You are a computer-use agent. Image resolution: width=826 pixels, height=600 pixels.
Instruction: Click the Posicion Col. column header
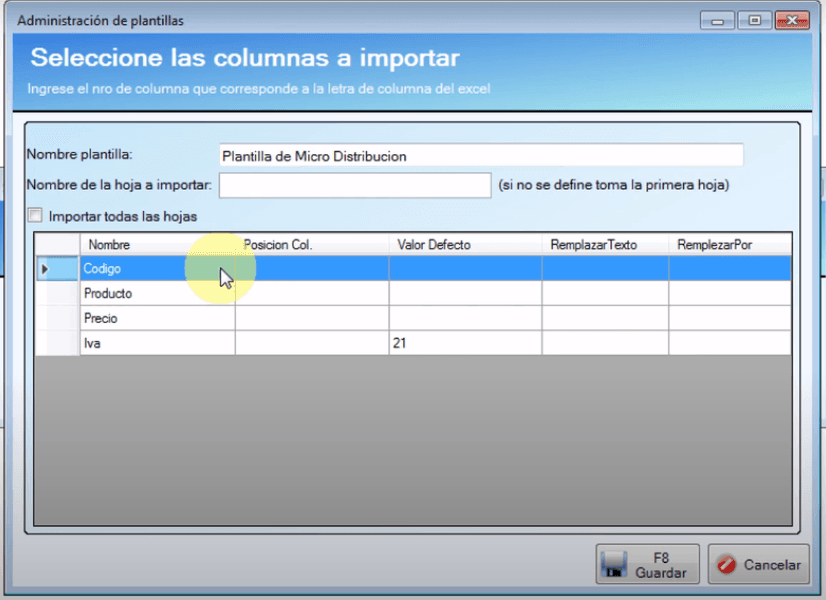pos(311,245)
